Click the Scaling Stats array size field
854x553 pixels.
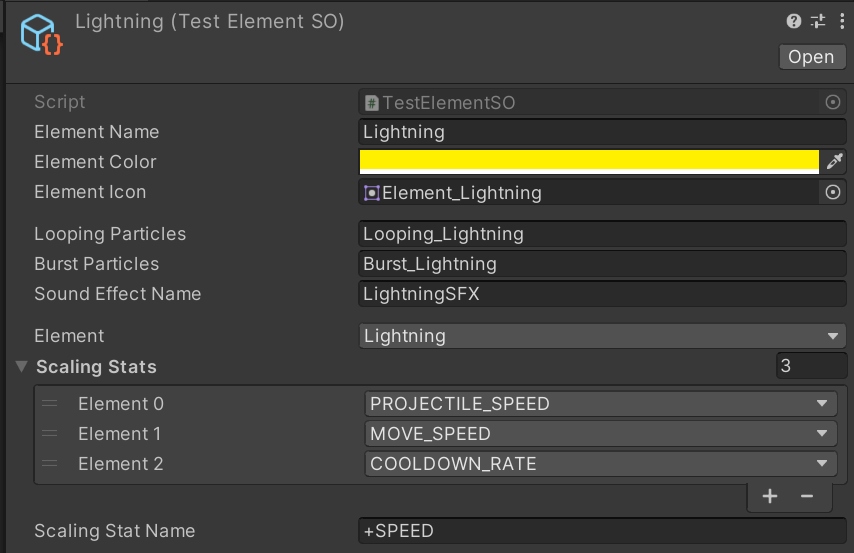pos(811,366)
